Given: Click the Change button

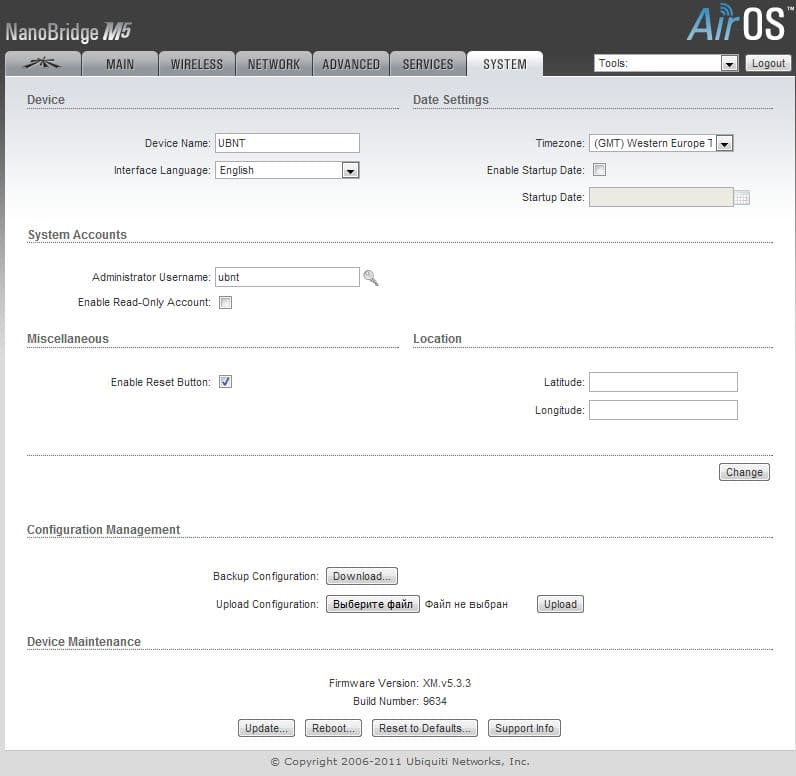Looking at the screenshot, I should pyautogui.click(x=744, y=472).
